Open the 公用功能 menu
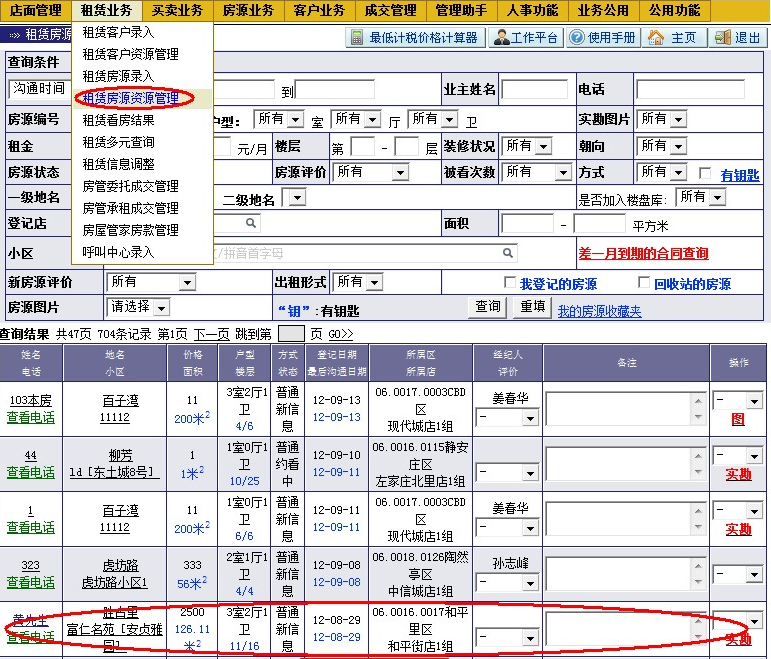This screenshot has width=771, height=659. (674, 10)
